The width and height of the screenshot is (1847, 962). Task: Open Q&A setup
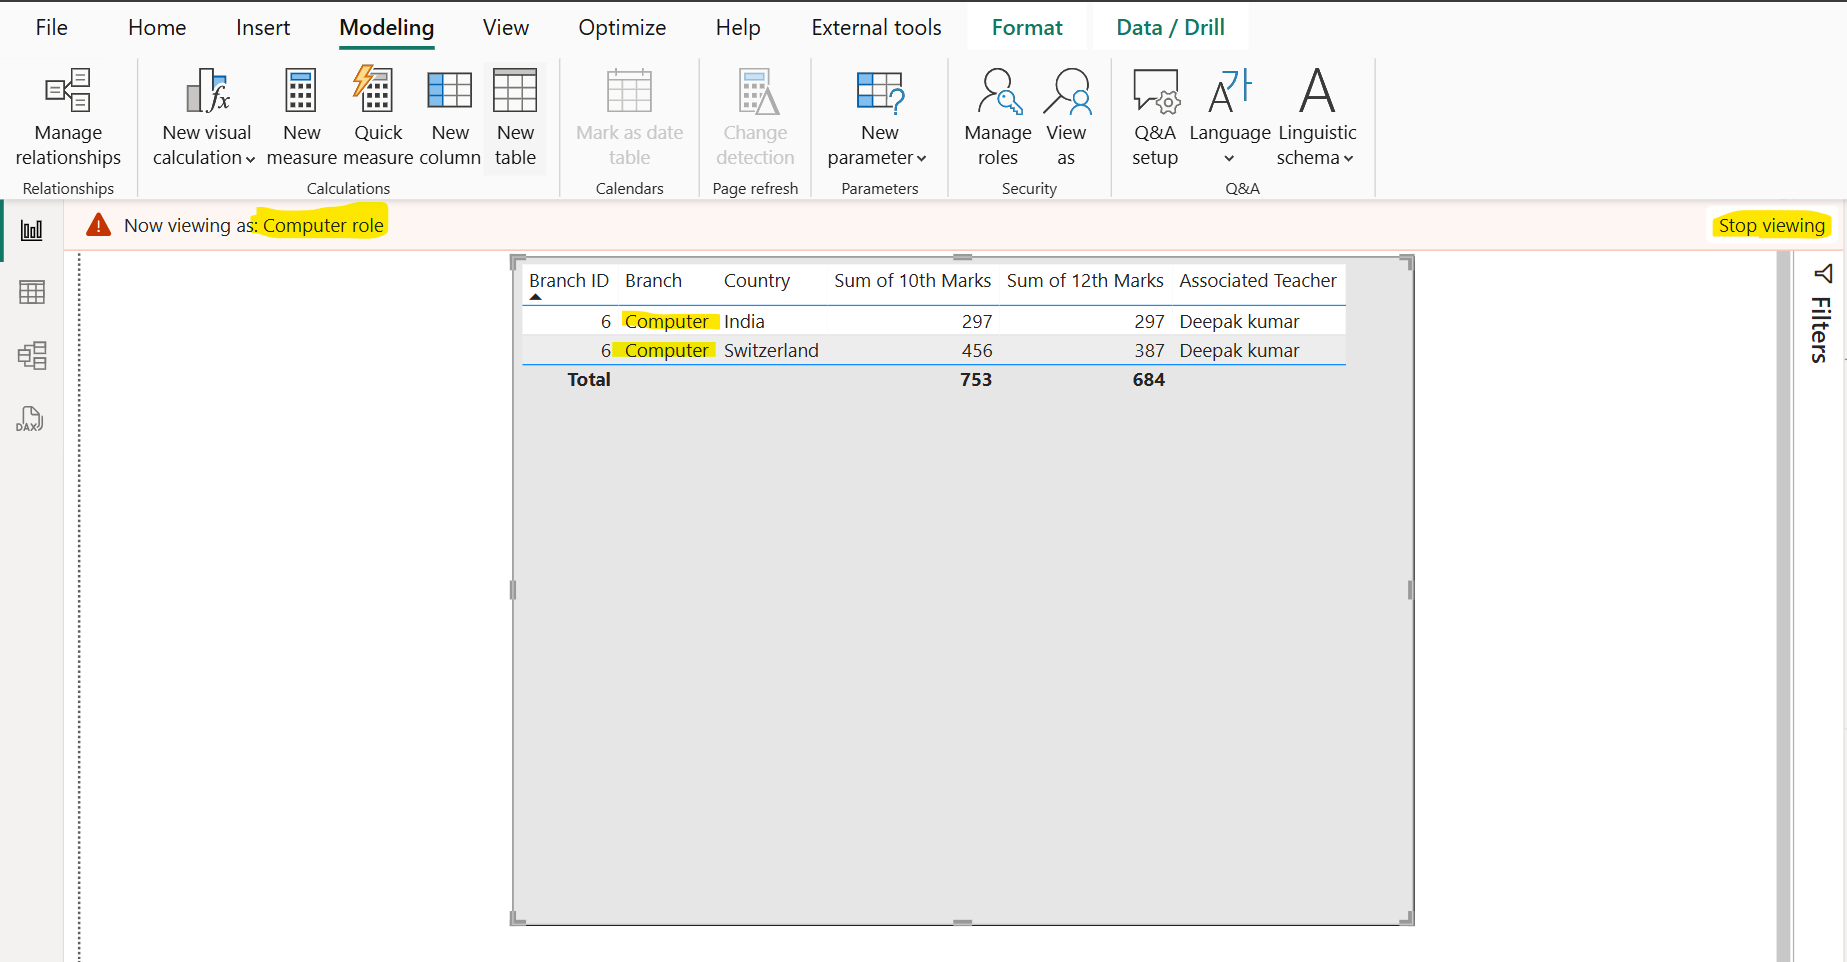click(x=1155, y=117)
